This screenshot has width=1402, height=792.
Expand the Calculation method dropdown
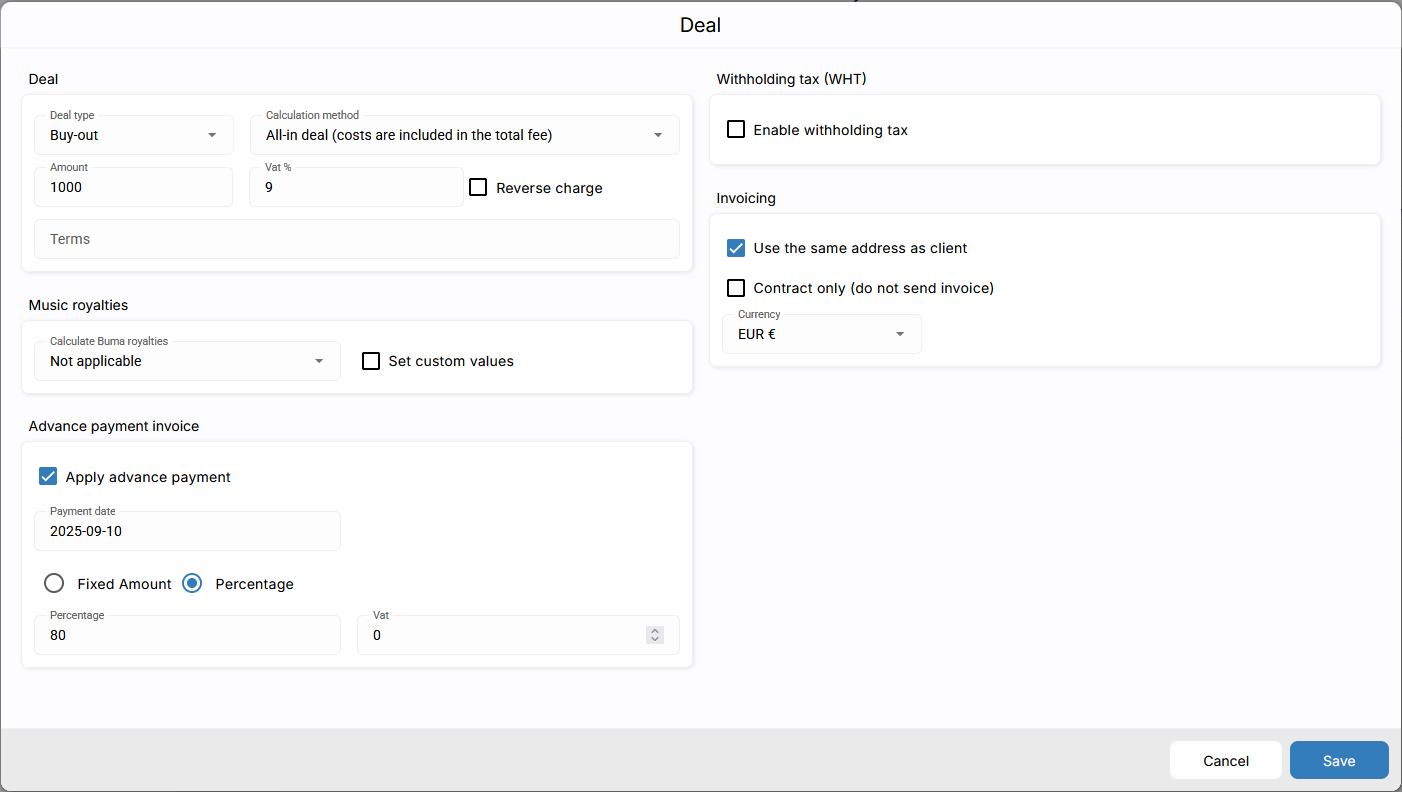464,135
